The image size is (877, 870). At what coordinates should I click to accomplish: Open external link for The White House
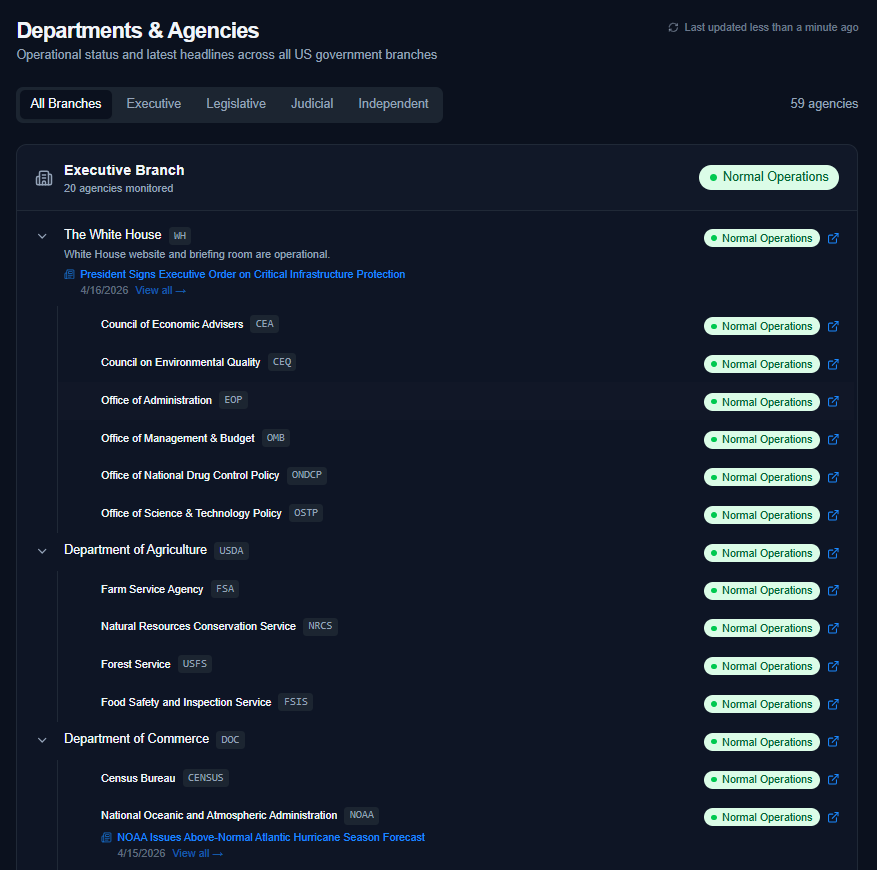833,239
